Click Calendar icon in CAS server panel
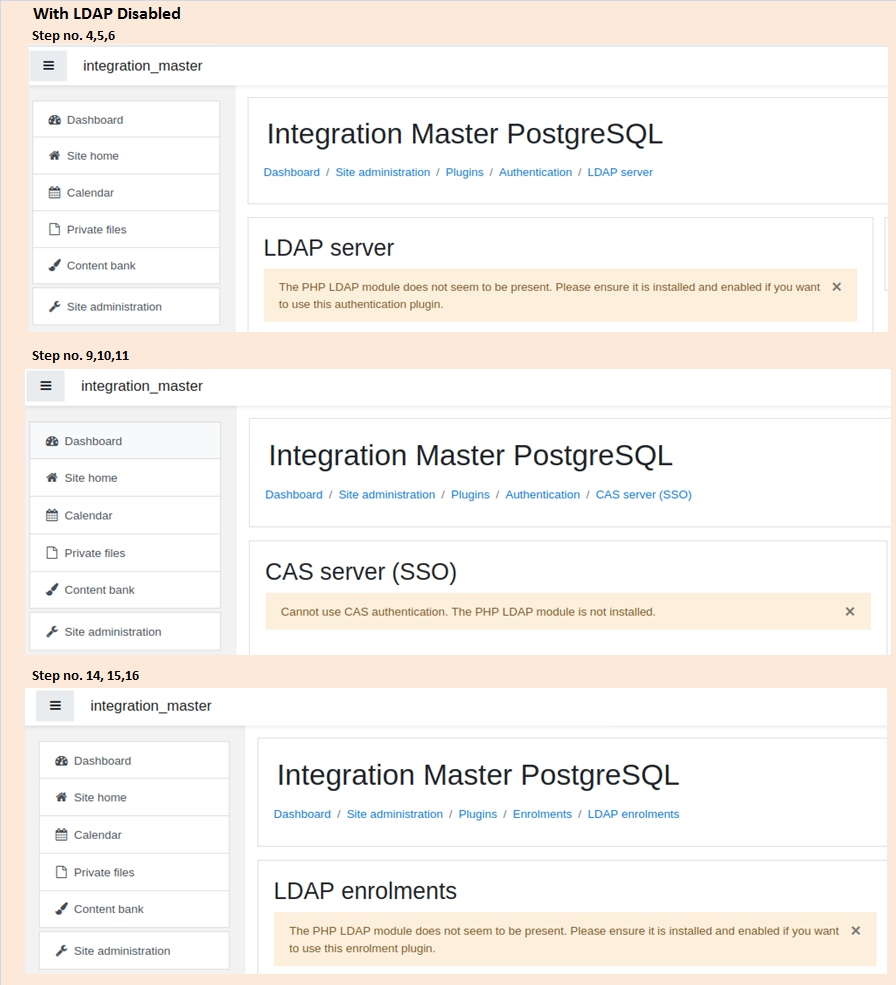Screen dimensions: 896x985 pyautogui.click(x=52, y=515)
